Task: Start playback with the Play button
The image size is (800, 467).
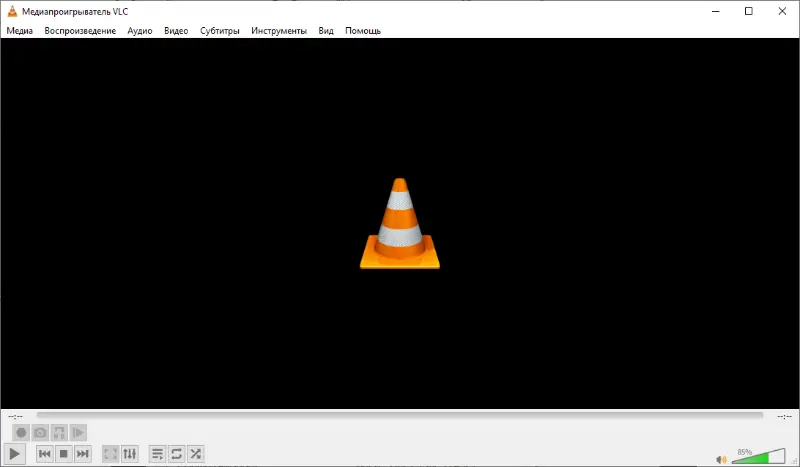Action: point(14,453)
